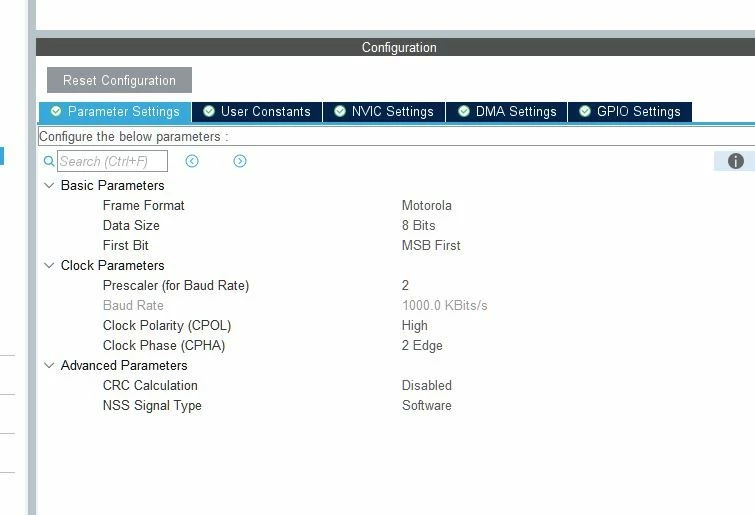Click the magnifier search icon

coord(49,161)
